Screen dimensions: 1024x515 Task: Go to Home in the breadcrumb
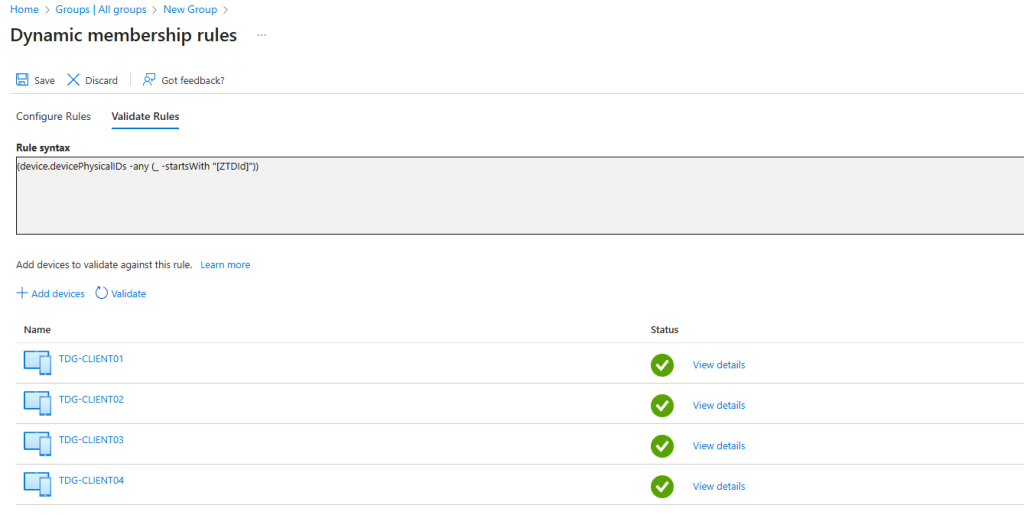(x=24, y=9)
